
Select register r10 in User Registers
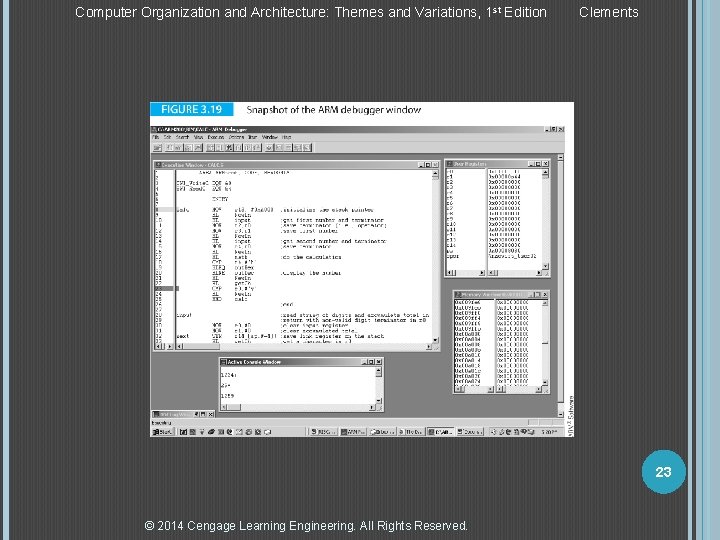click(452, 224)
